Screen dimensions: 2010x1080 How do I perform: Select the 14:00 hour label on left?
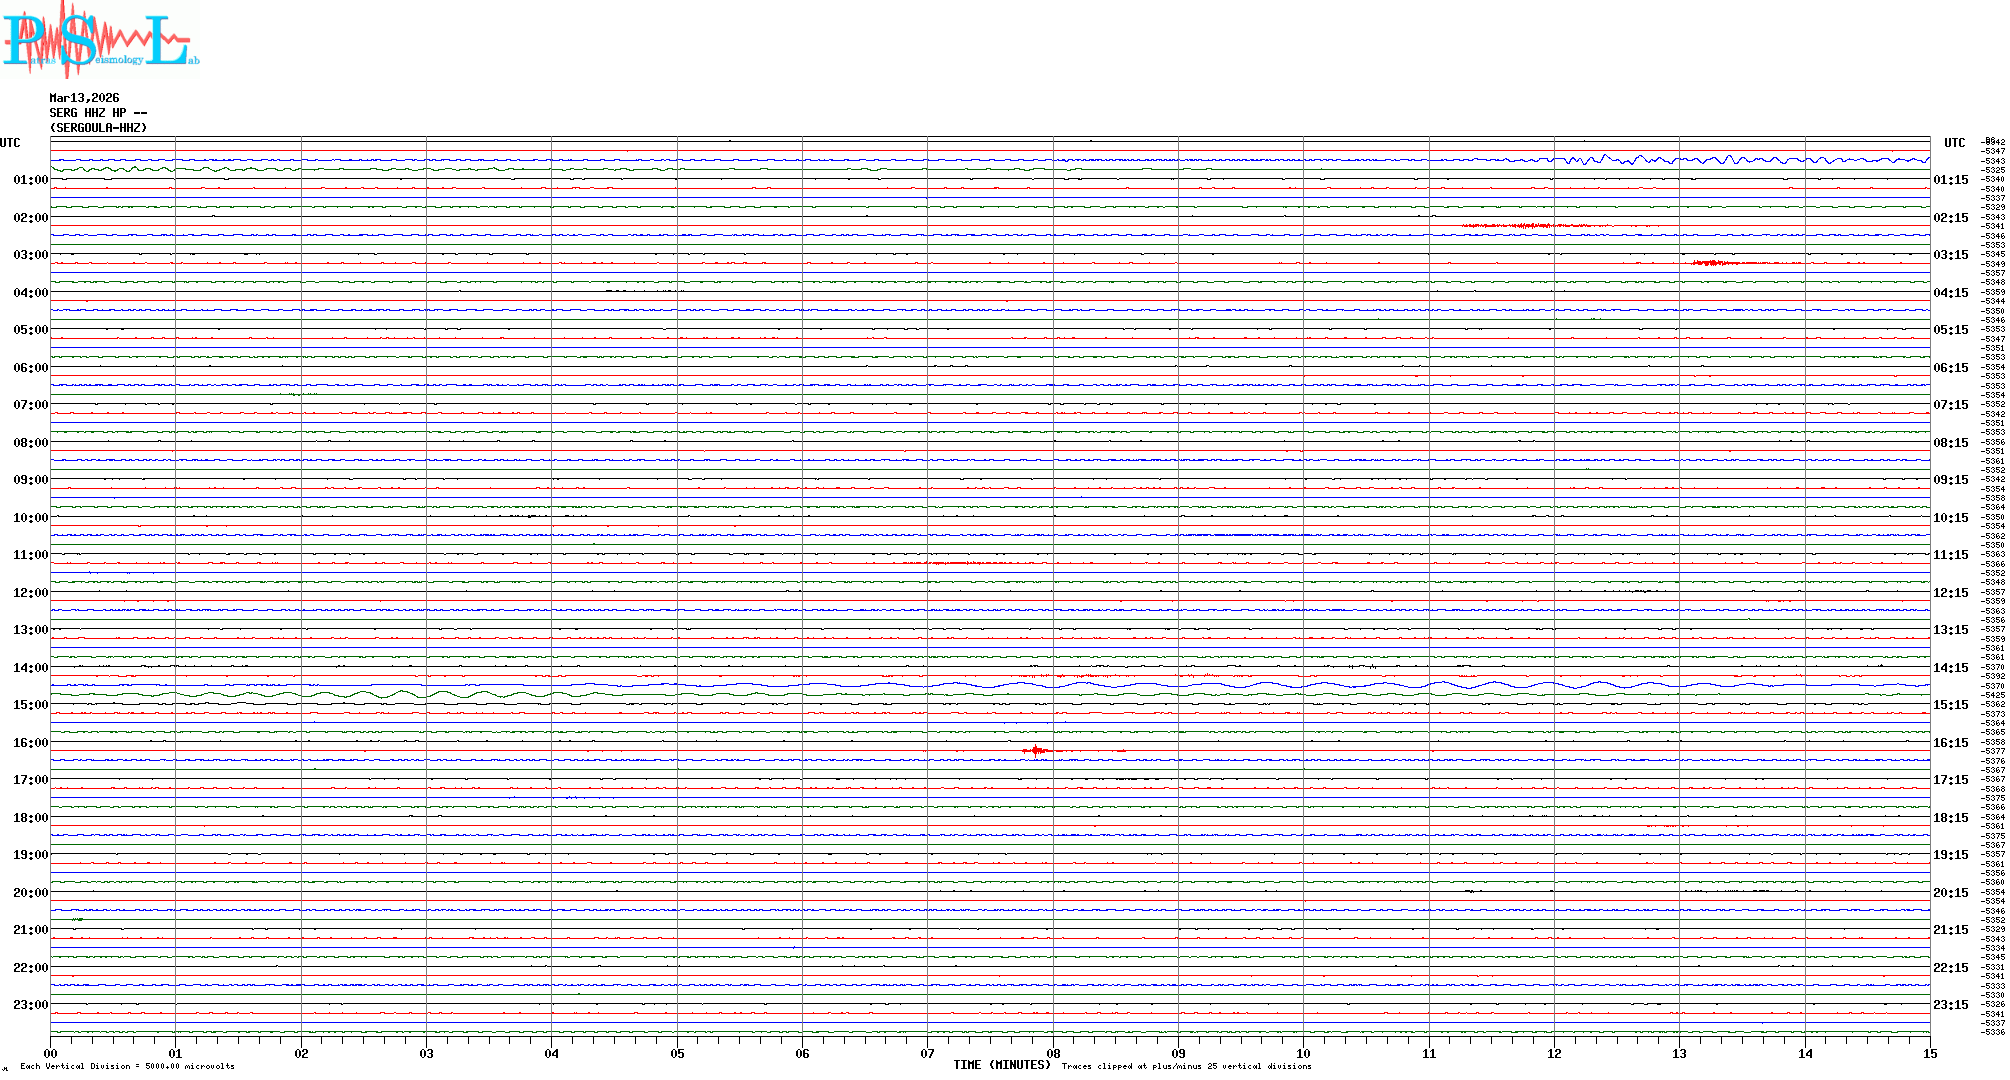30,668
